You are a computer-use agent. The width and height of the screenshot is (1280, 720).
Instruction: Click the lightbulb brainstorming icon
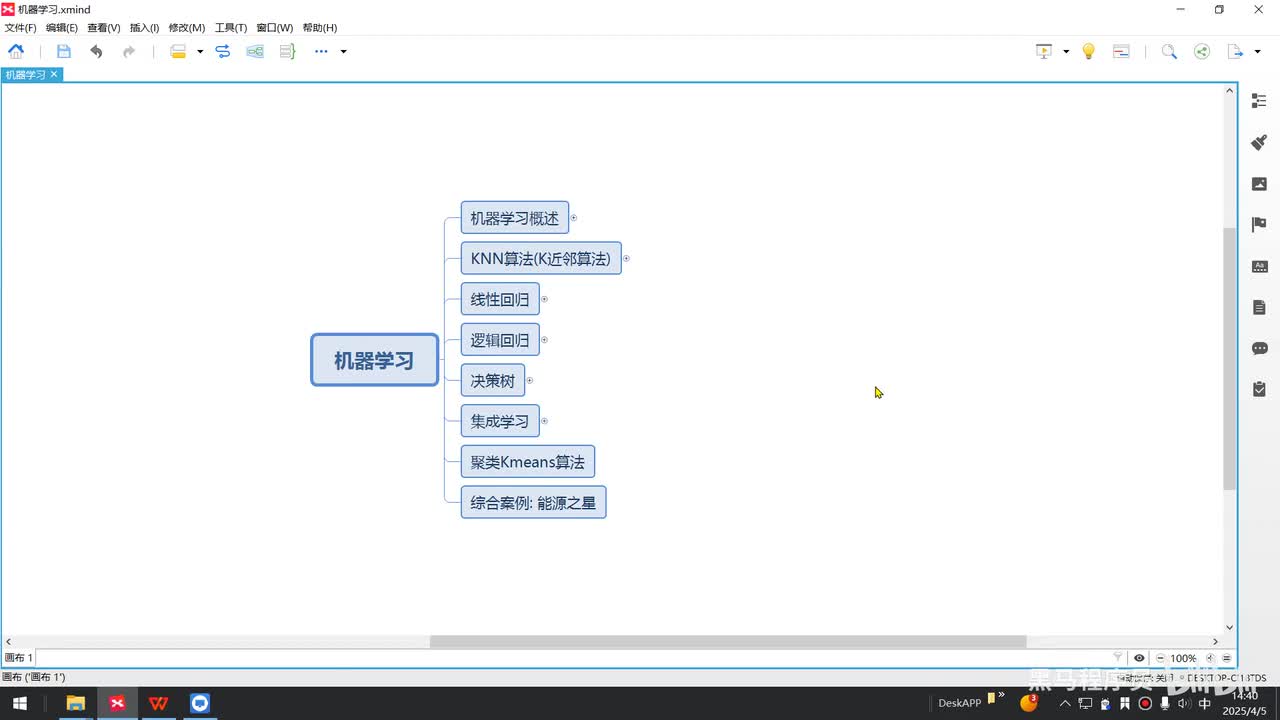1089,51
